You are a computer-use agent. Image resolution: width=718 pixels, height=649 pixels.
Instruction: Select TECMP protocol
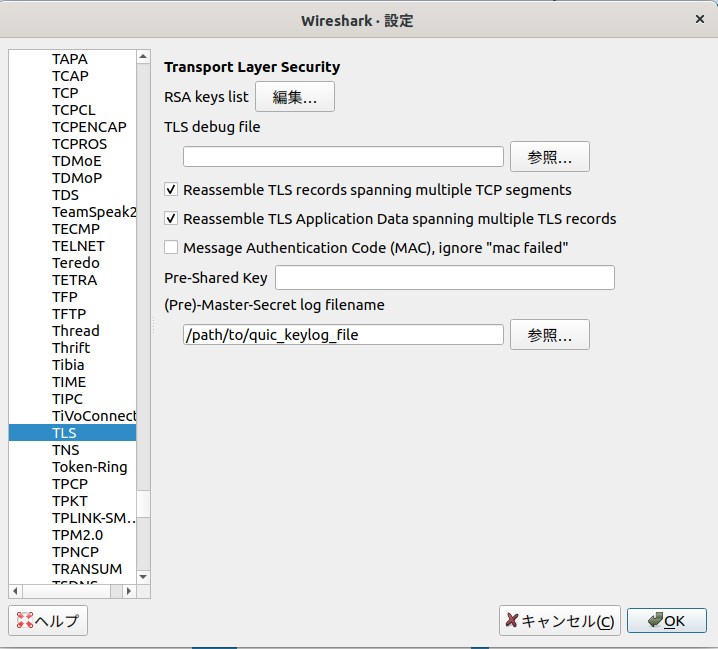pos(76,229)
